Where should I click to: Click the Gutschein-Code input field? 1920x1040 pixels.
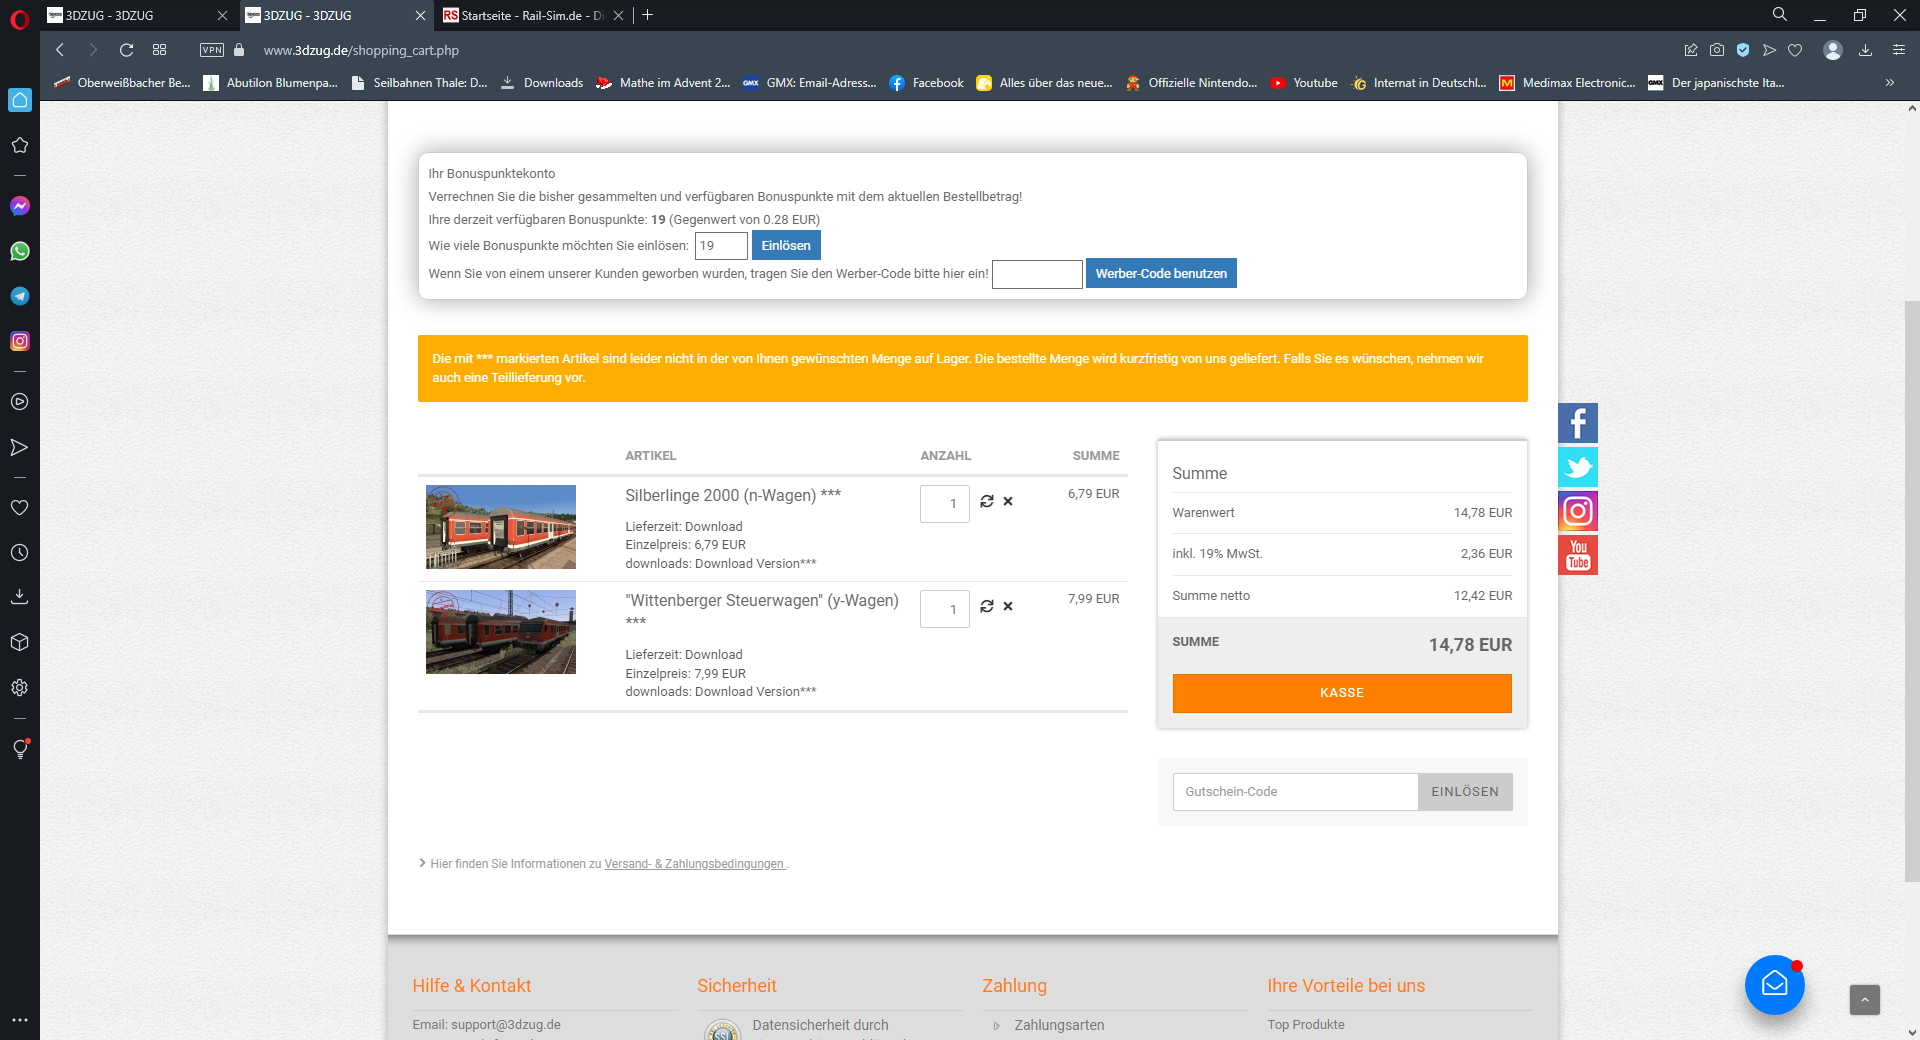click(1295, 792)
